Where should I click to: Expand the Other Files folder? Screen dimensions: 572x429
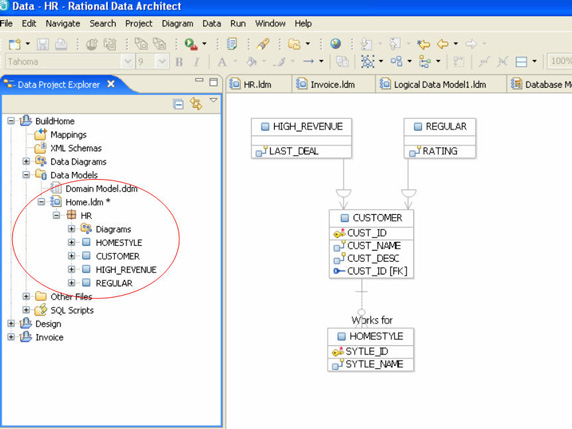[x=26, y=296]
